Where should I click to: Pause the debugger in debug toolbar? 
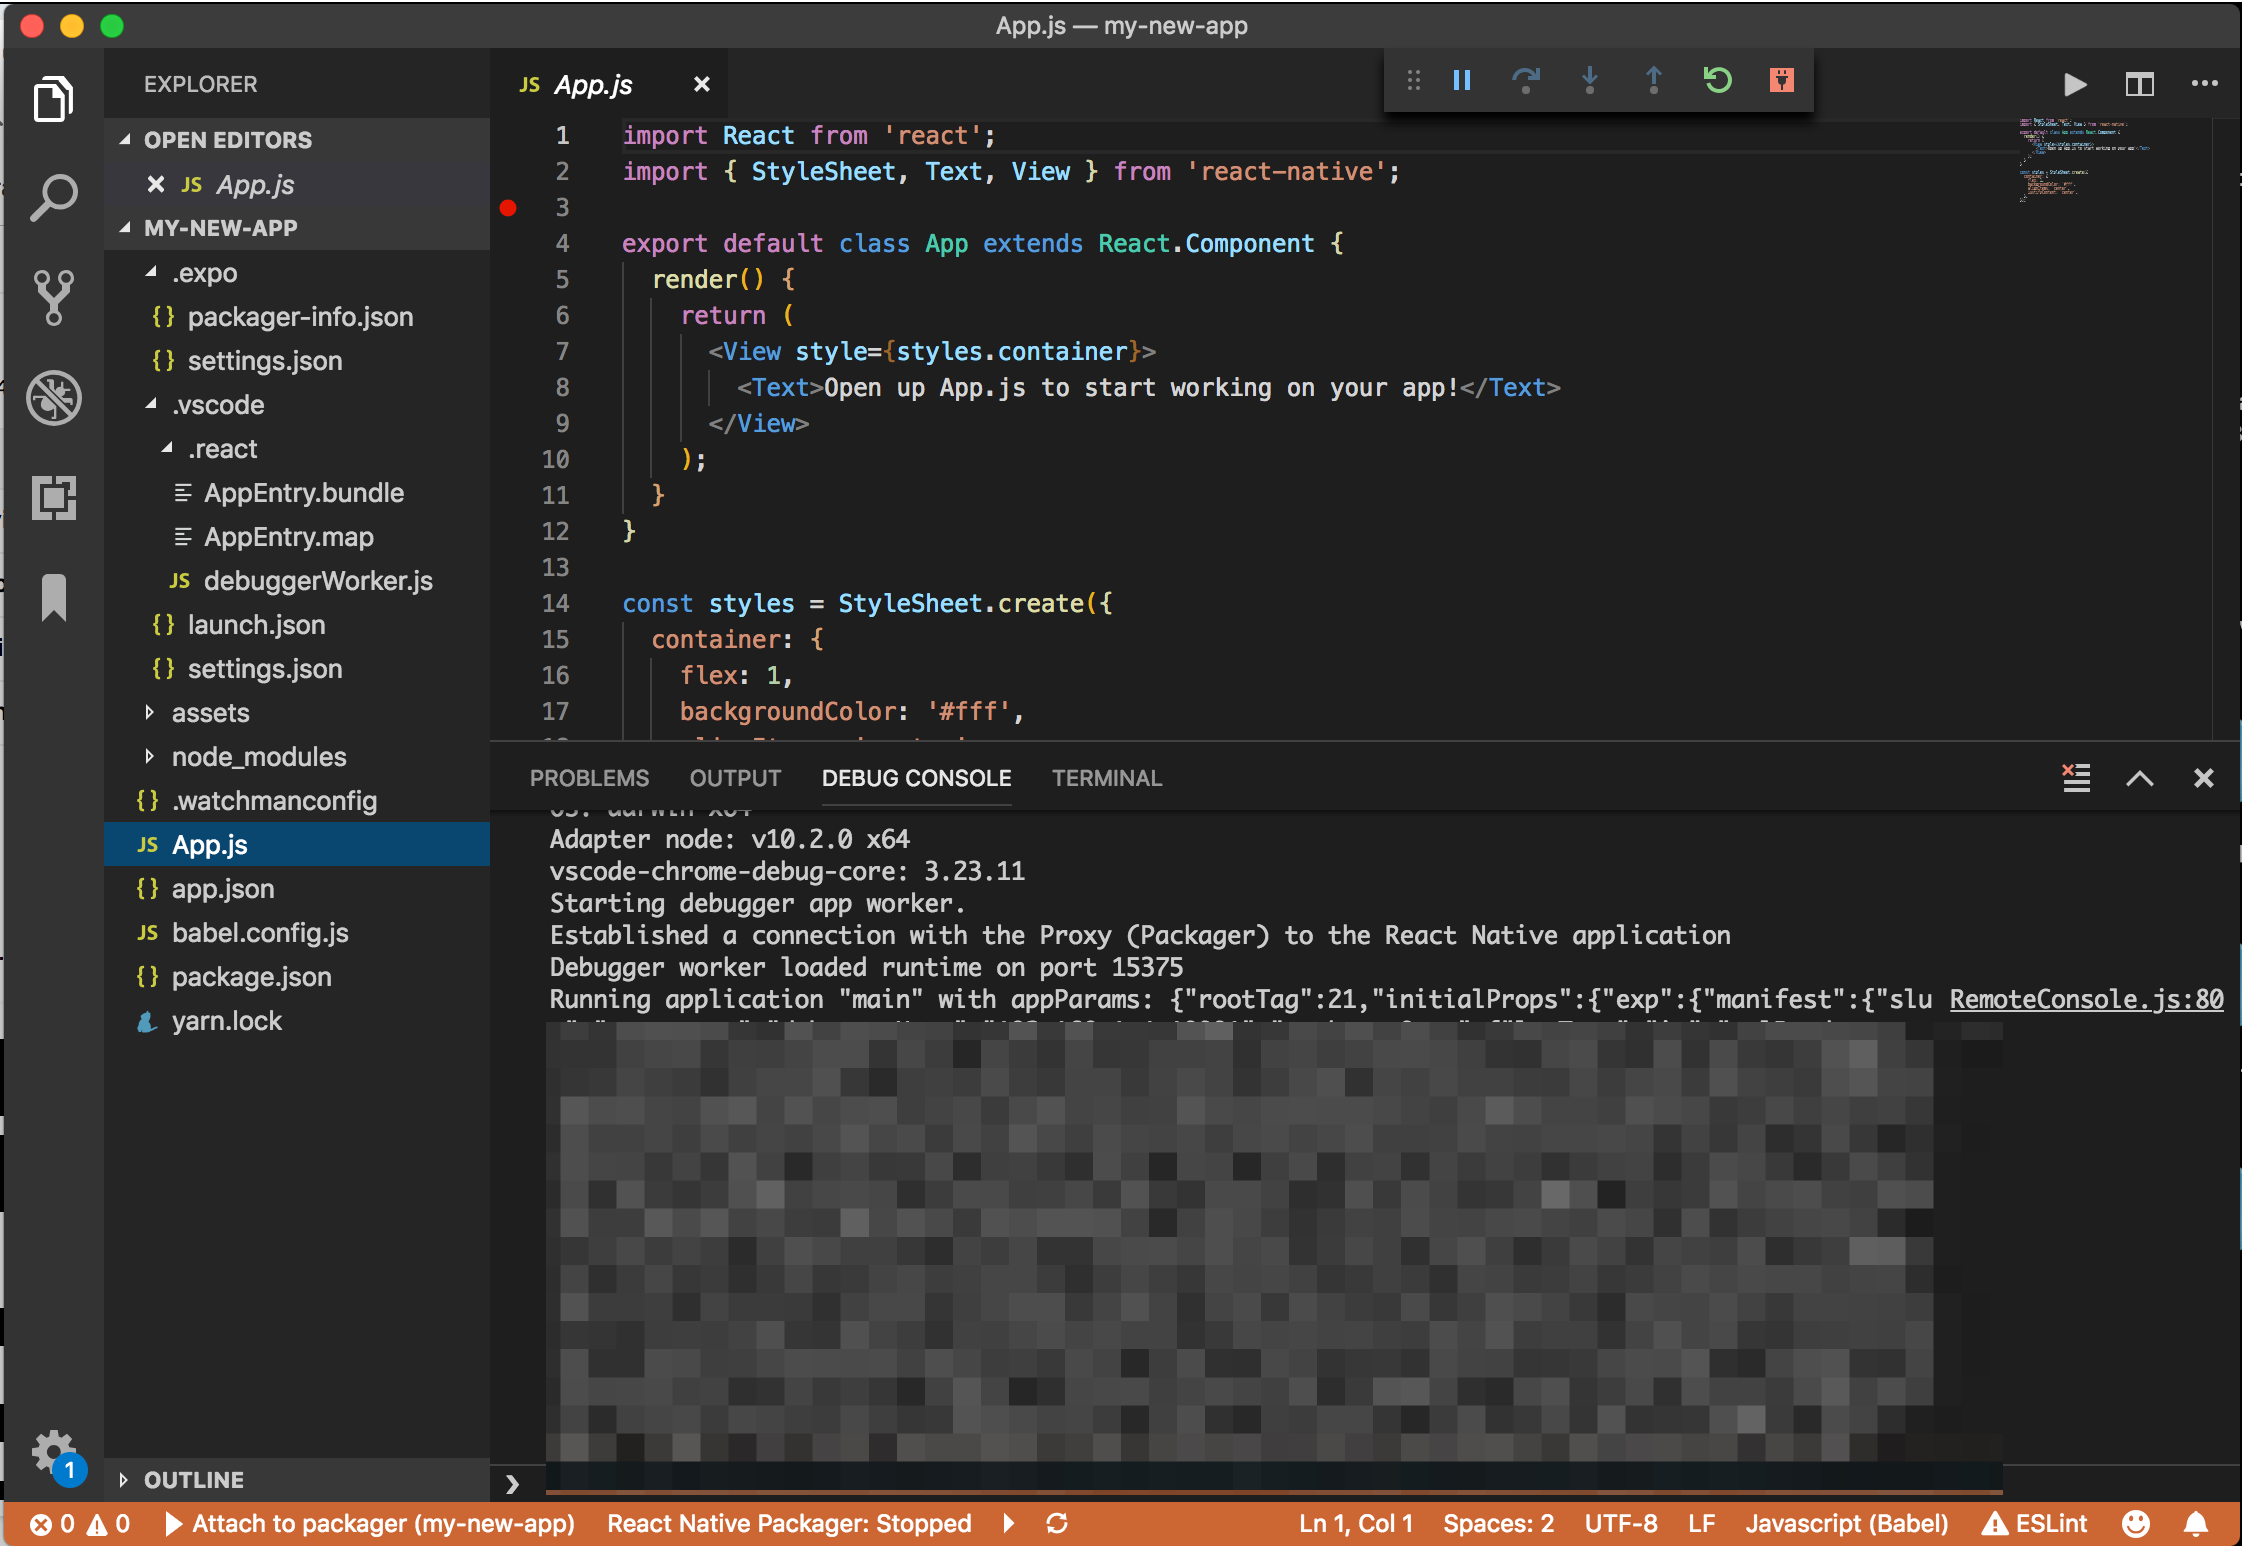[x=1461, y=80]
